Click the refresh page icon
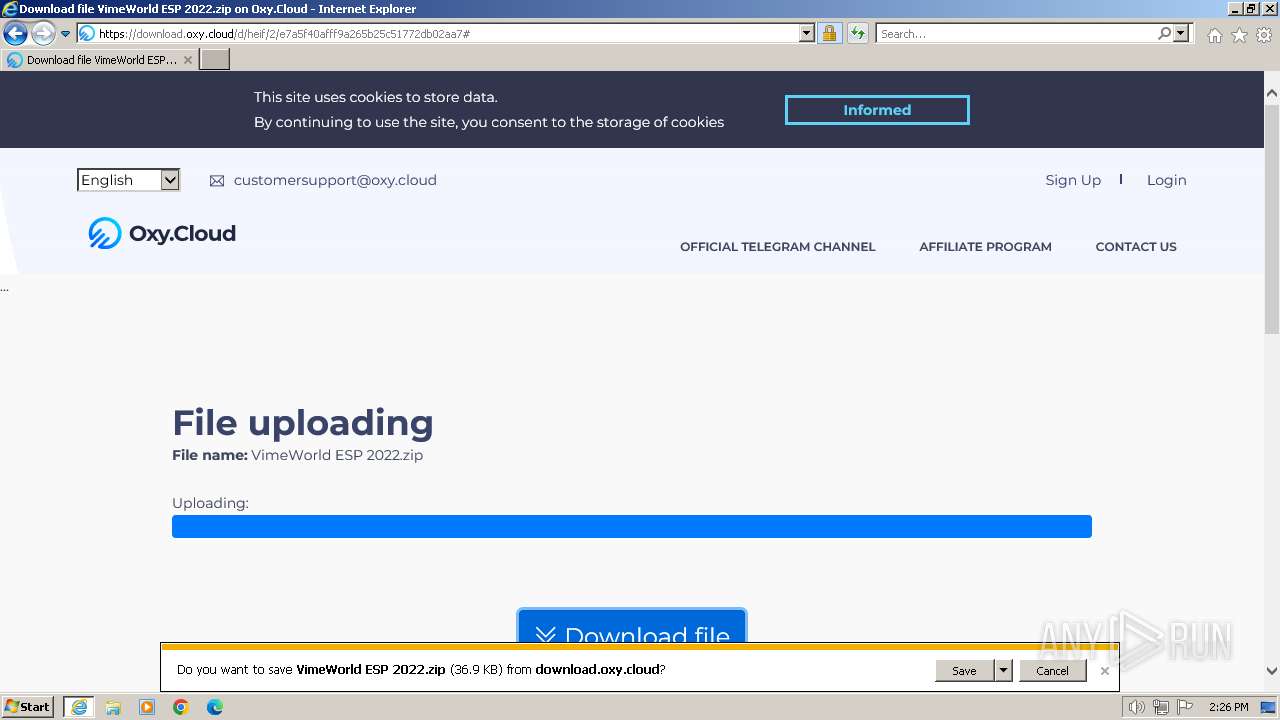 [x=858, y=34]
